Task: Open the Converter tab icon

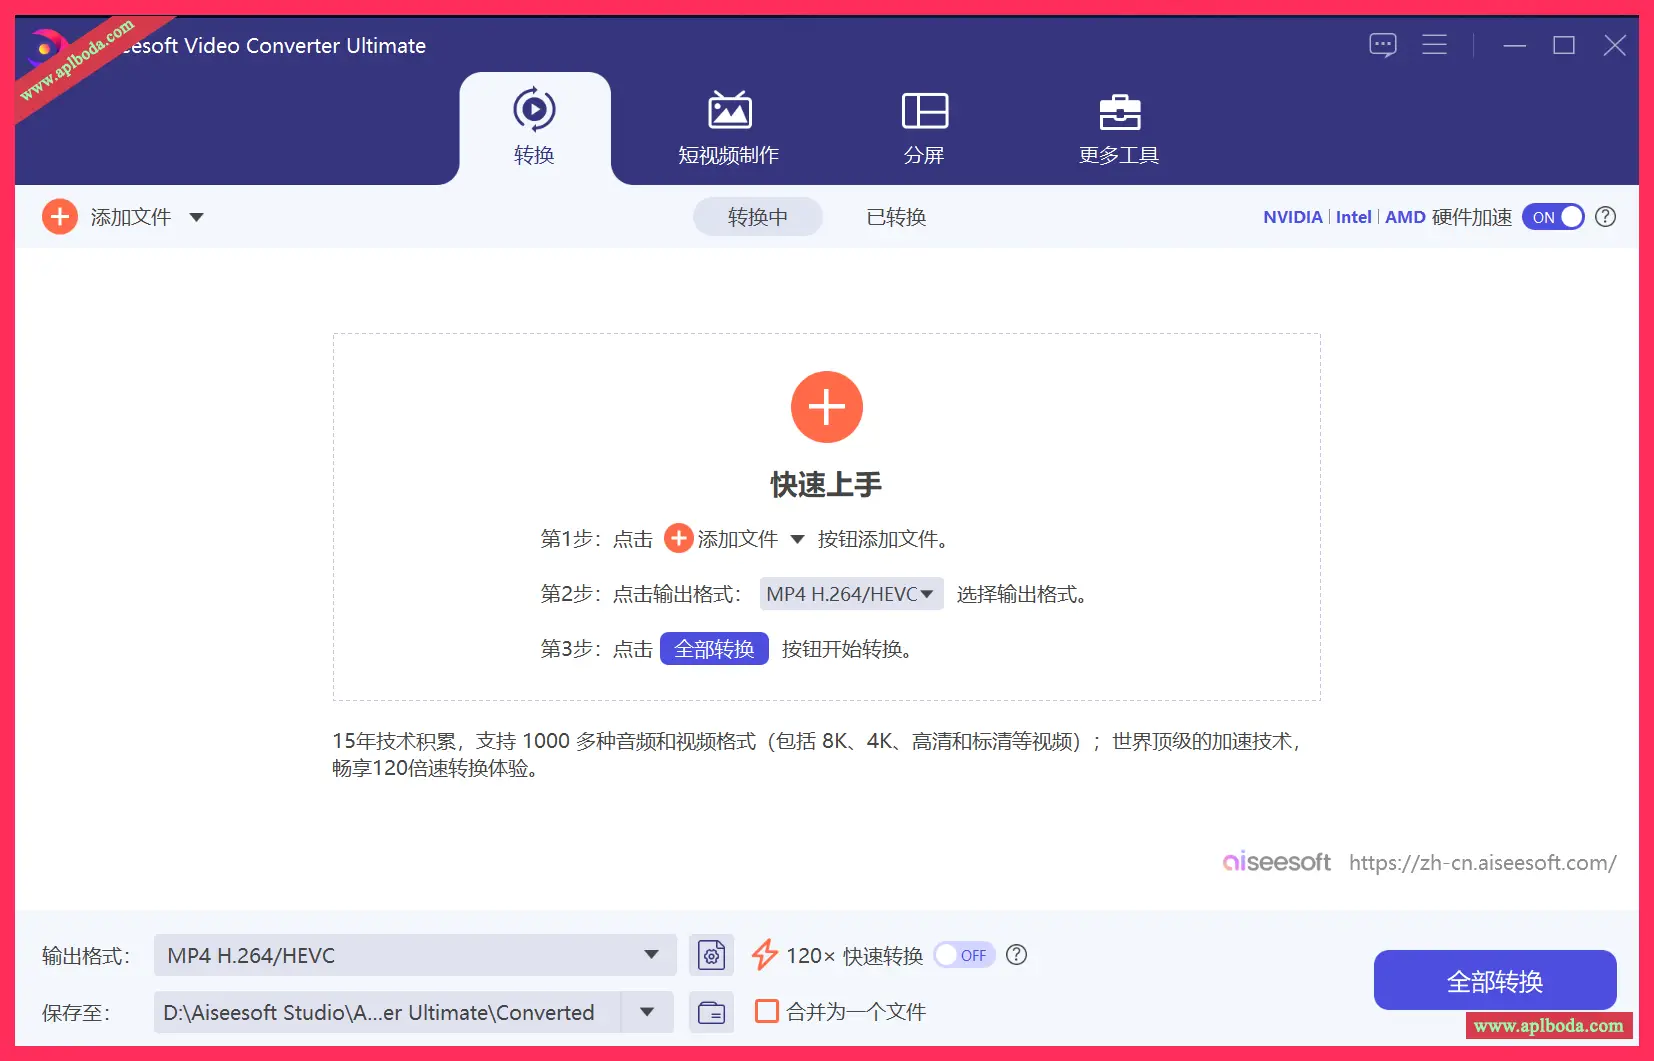Action: pyautogui.click(x=534, y=109)
